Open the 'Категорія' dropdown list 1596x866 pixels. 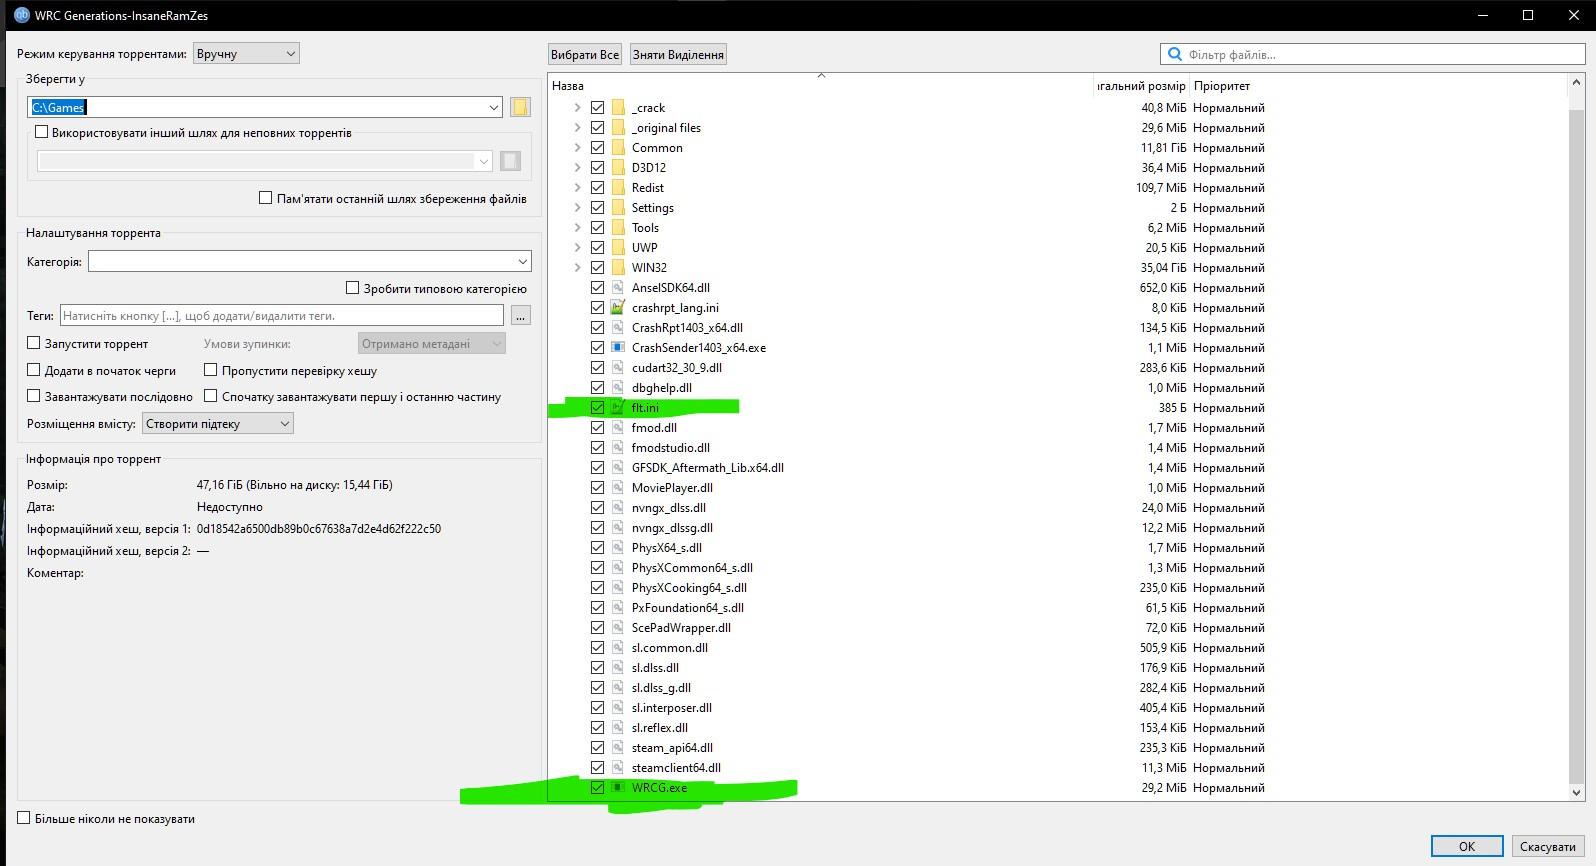click(x=310, y=262)
